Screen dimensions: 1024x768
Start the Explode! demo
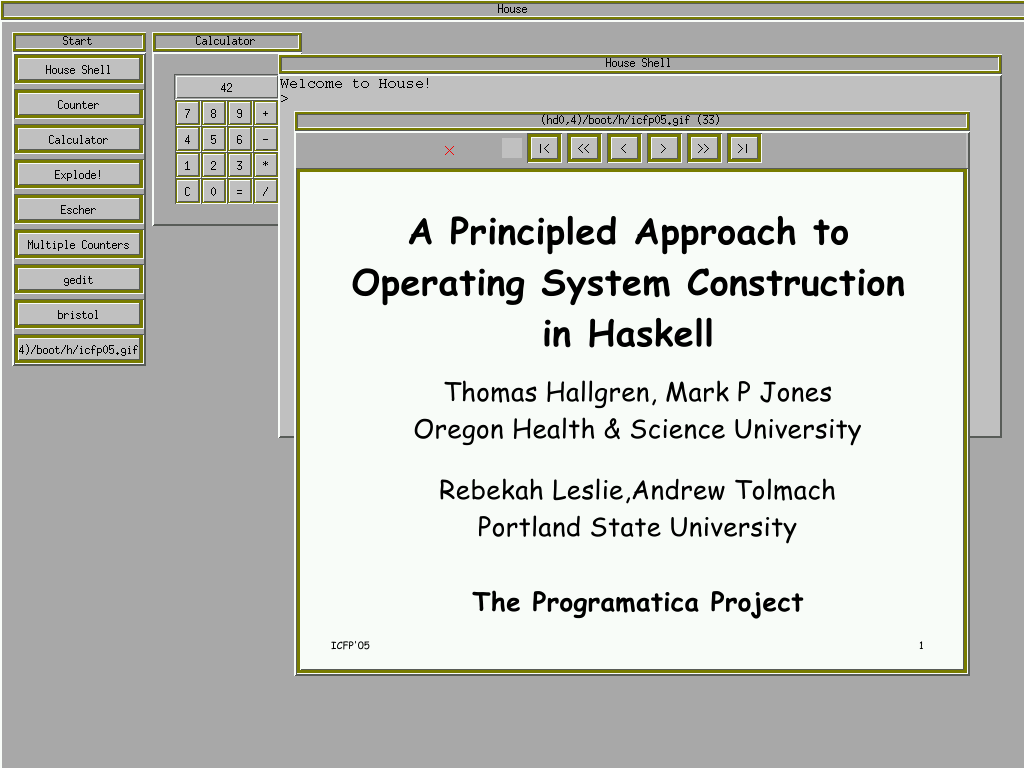[78, 175]
